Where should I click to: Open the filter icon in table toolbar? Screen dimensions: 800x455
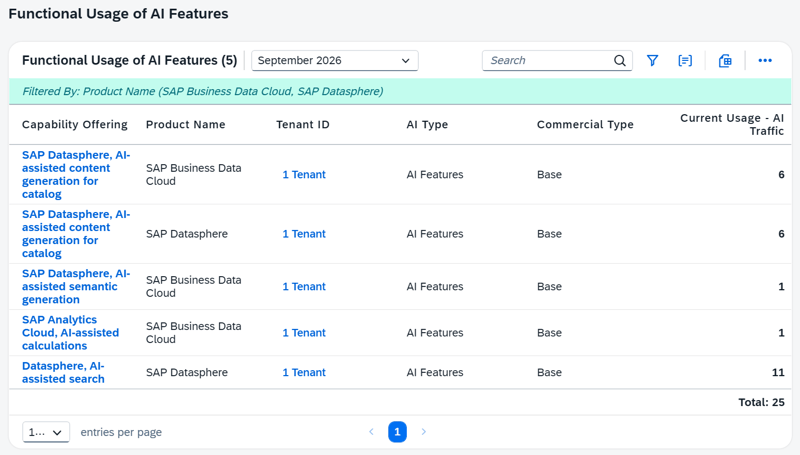point(652,61)
